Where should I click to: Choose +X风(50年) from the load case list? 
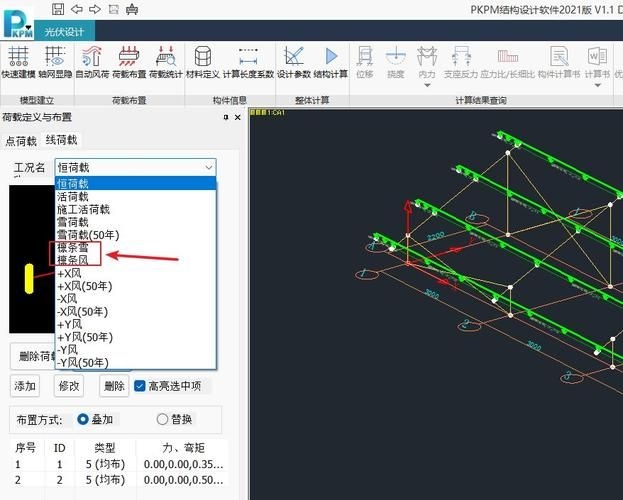(84, 286)
